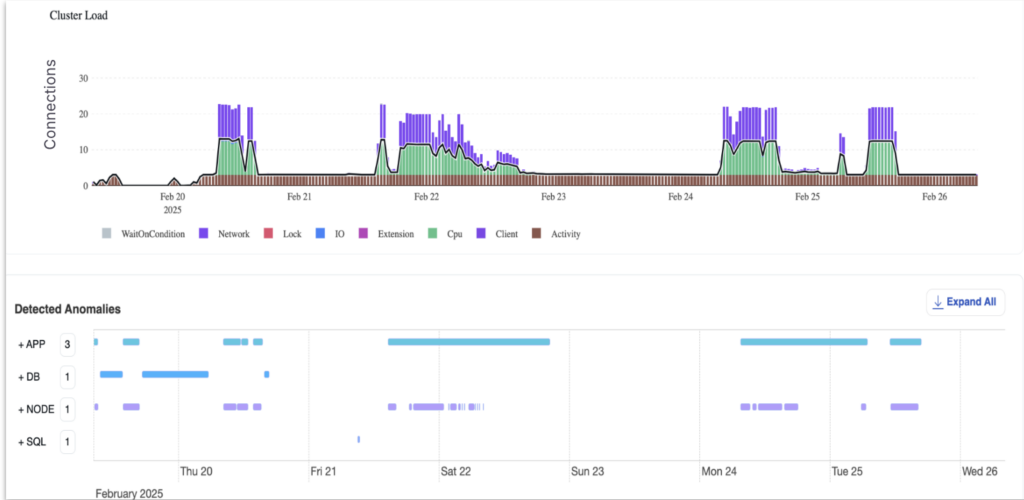1024x500 pixels.
Task: Click the Feb 20 chart axis label
Action: (173, 196)
